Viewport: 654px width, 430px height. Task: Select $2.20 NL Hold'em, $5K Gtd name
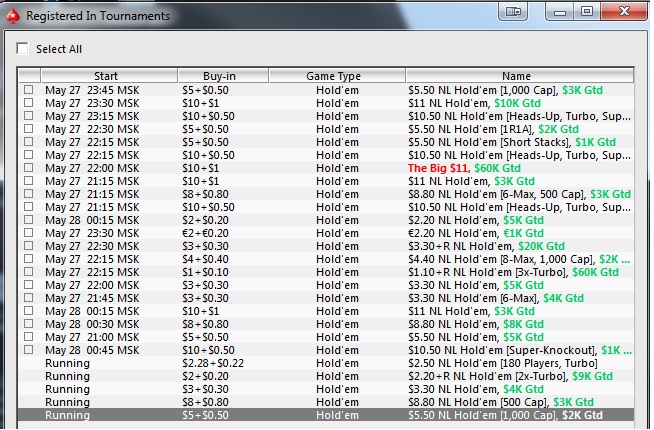tap(476, 220)
